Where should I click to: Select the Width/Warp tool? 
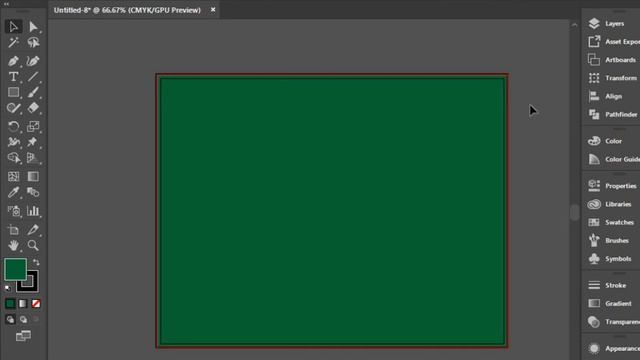[13, 142]
